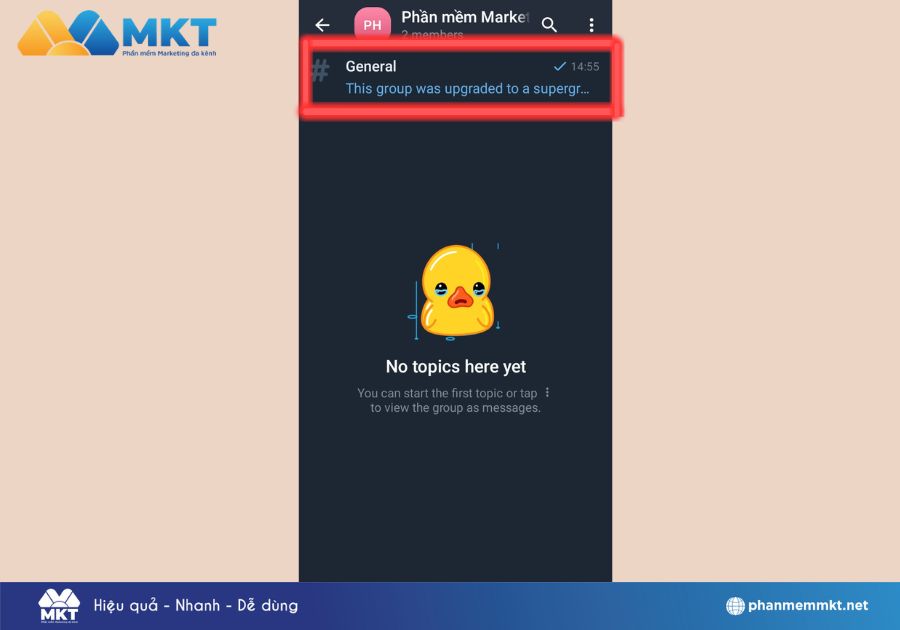The width and height of the screenshot is (900, 630).
Task: Tap the pink PH group avatar
Action: 372,25
